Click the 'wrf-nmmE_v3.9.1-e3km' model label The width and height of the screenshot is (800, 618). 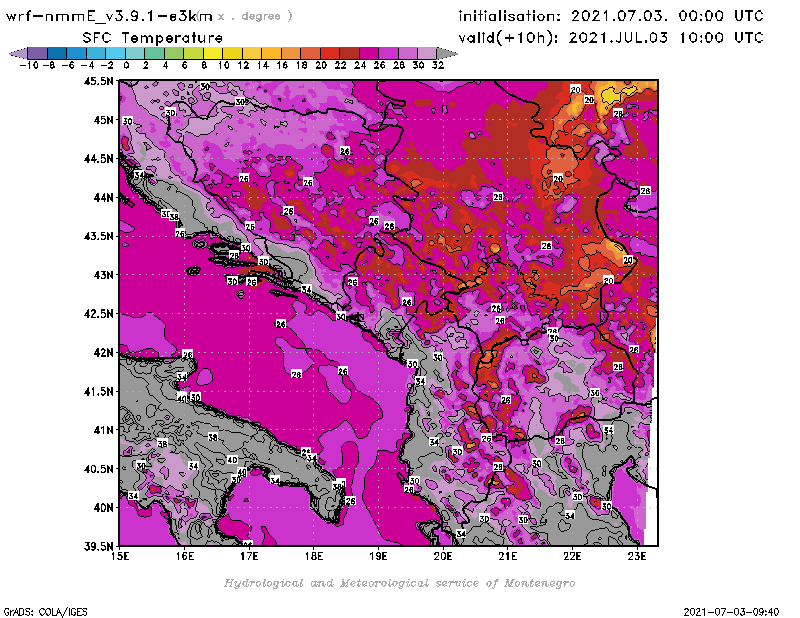109,16
